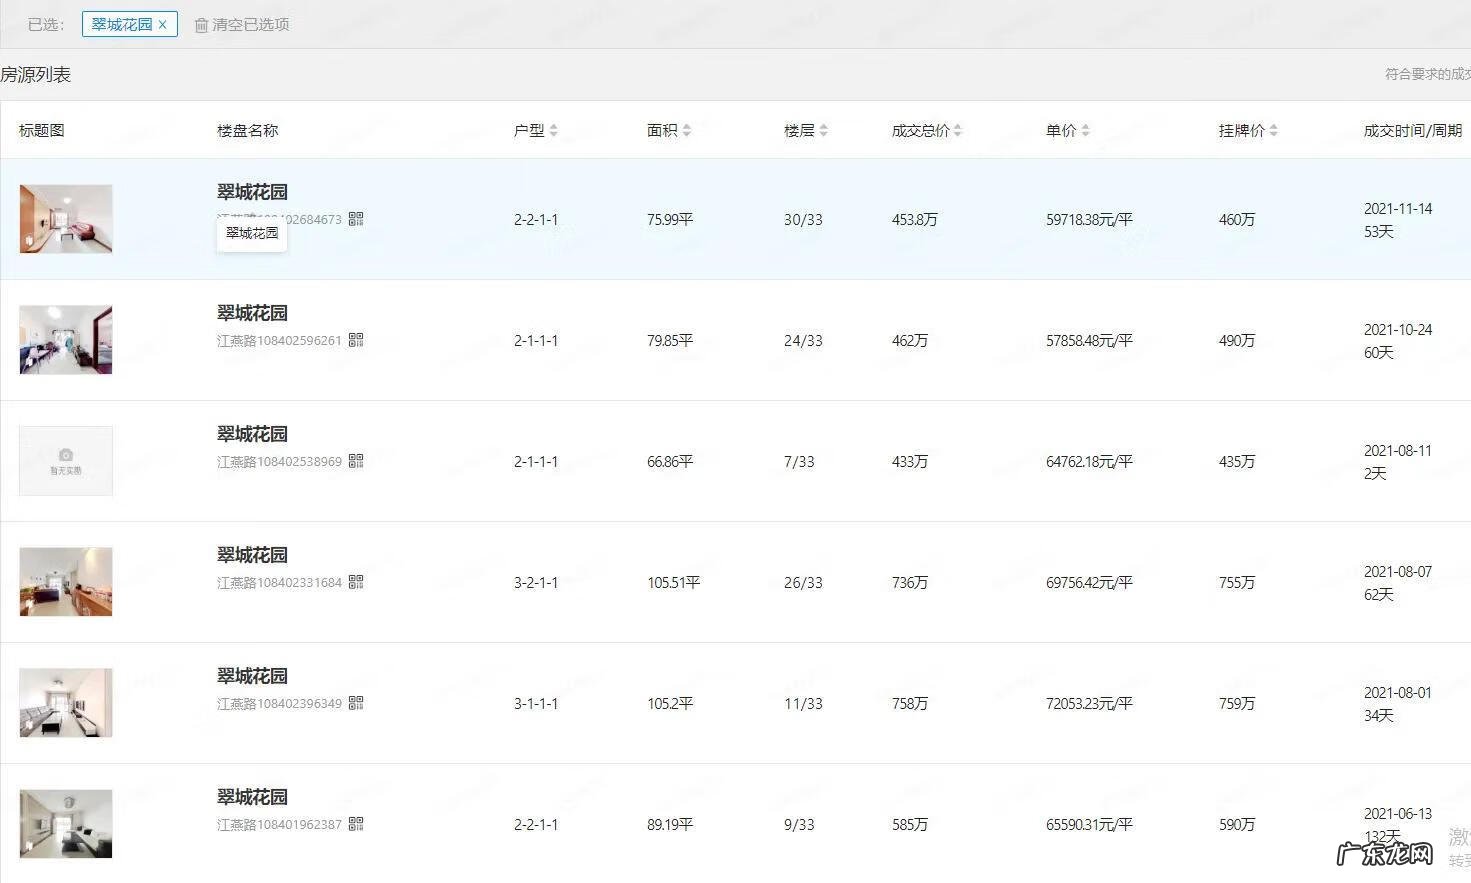This screenshot has height=883, width=1471.
Task: Open QR code for listing 108402331684
Action: 356,582
